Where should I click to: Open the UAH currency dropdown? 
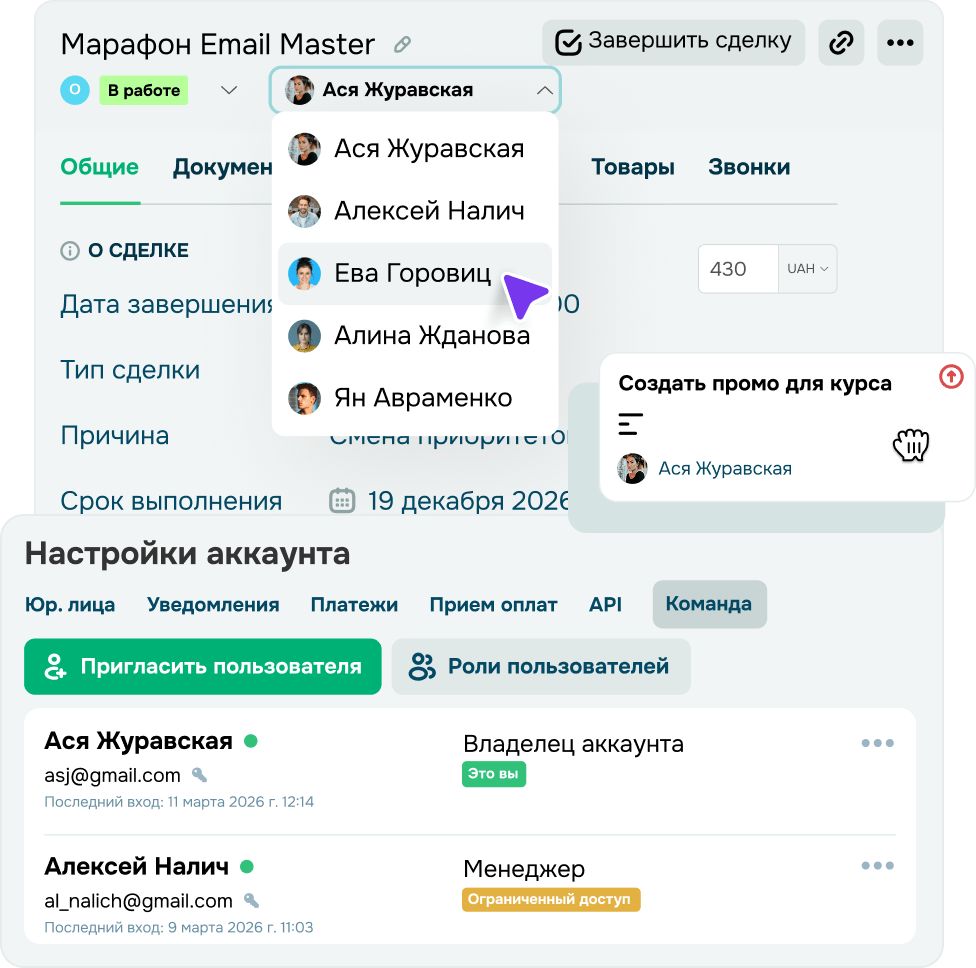click(807, 268)
